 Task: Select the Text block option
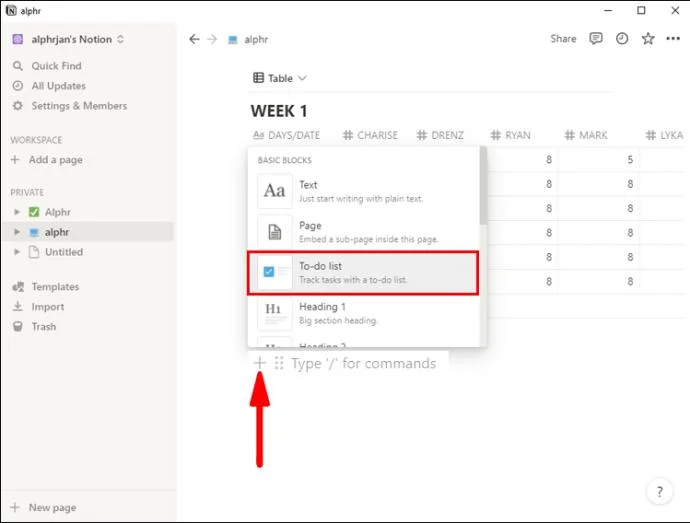(363, 191)
